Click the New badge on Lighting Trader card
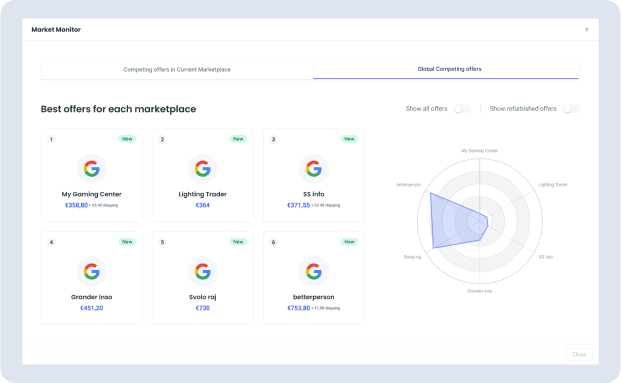This screenshot has height=383, width=621. click(238, 139)
